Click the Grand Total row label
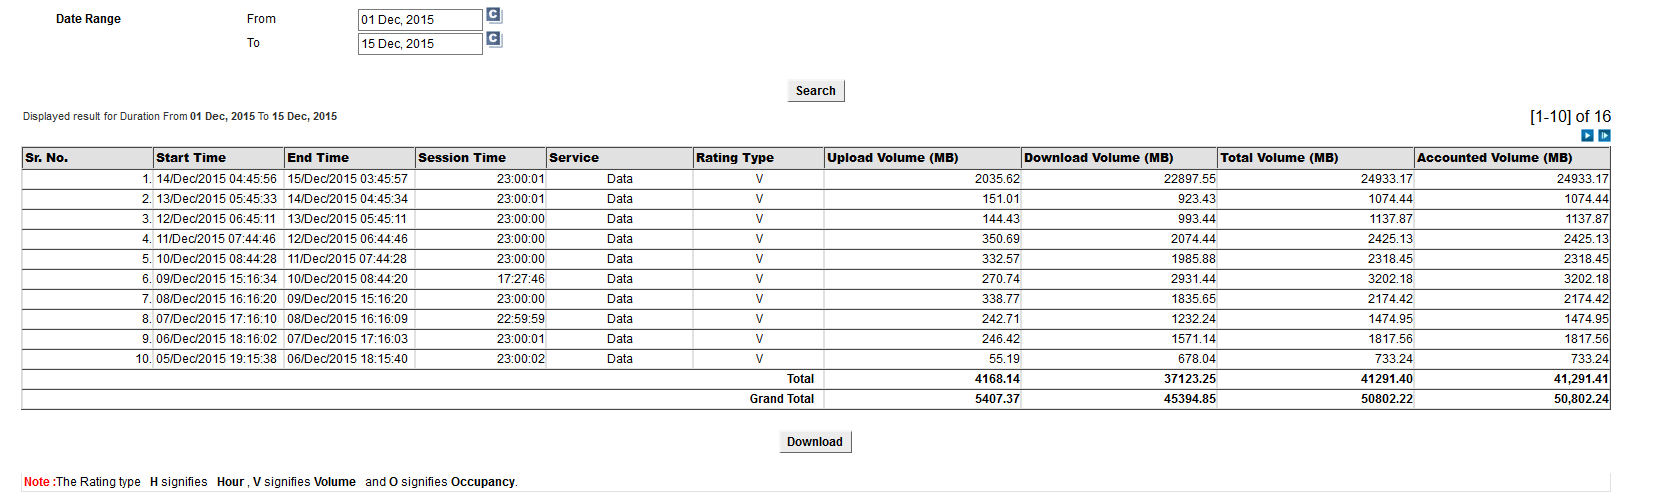1661x493 pixels. (x=781, y=399)
